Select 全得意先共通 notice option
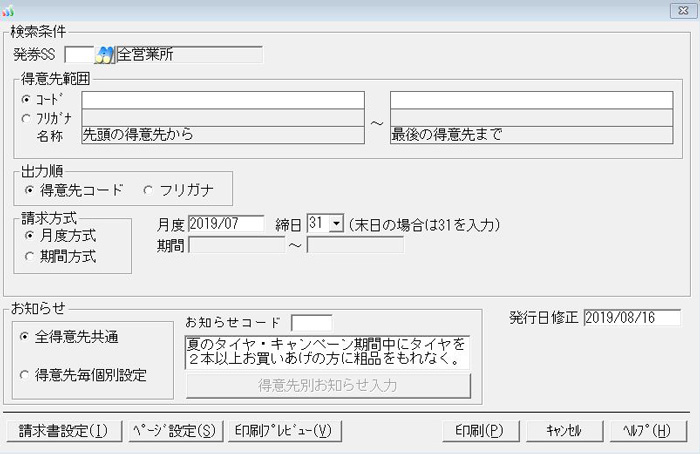 click(24, 337)
